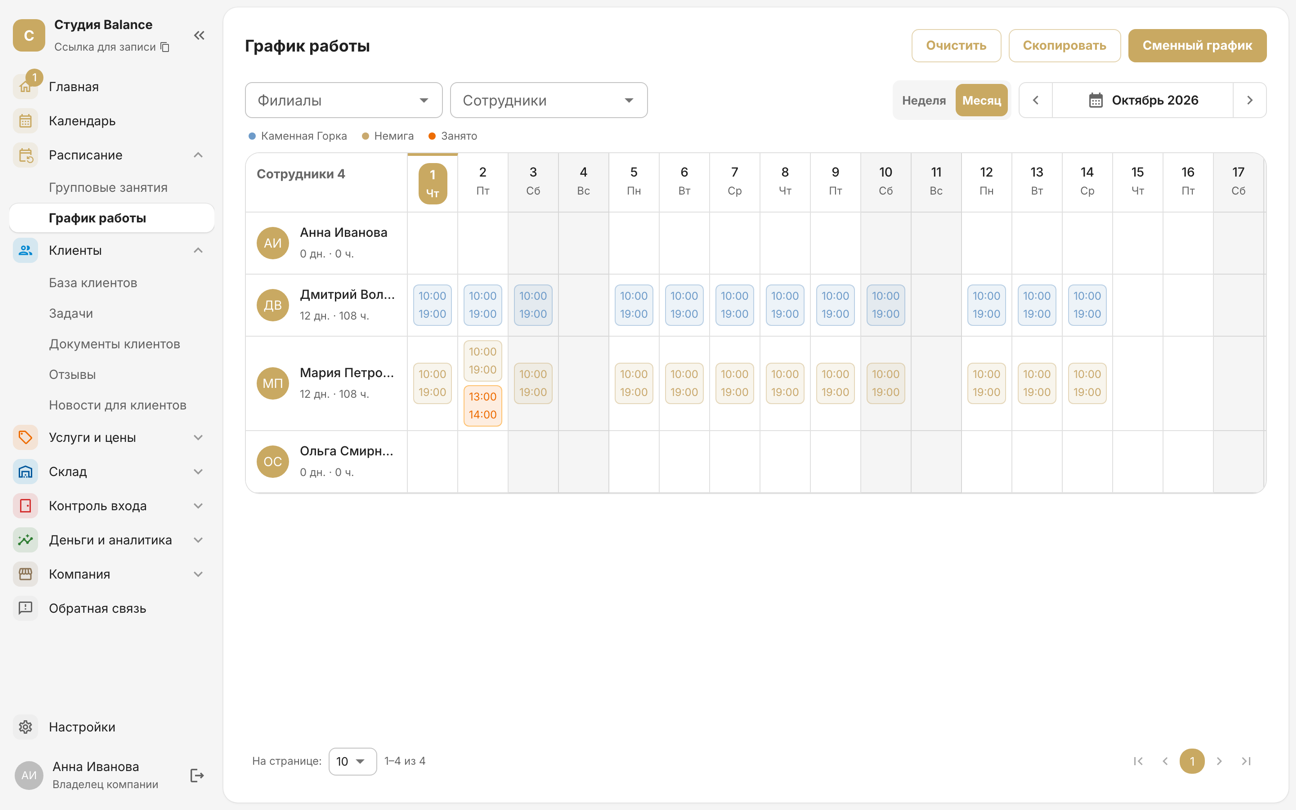
Task: Expand the Услуги и цены section
Action: [x=198, y=438]
